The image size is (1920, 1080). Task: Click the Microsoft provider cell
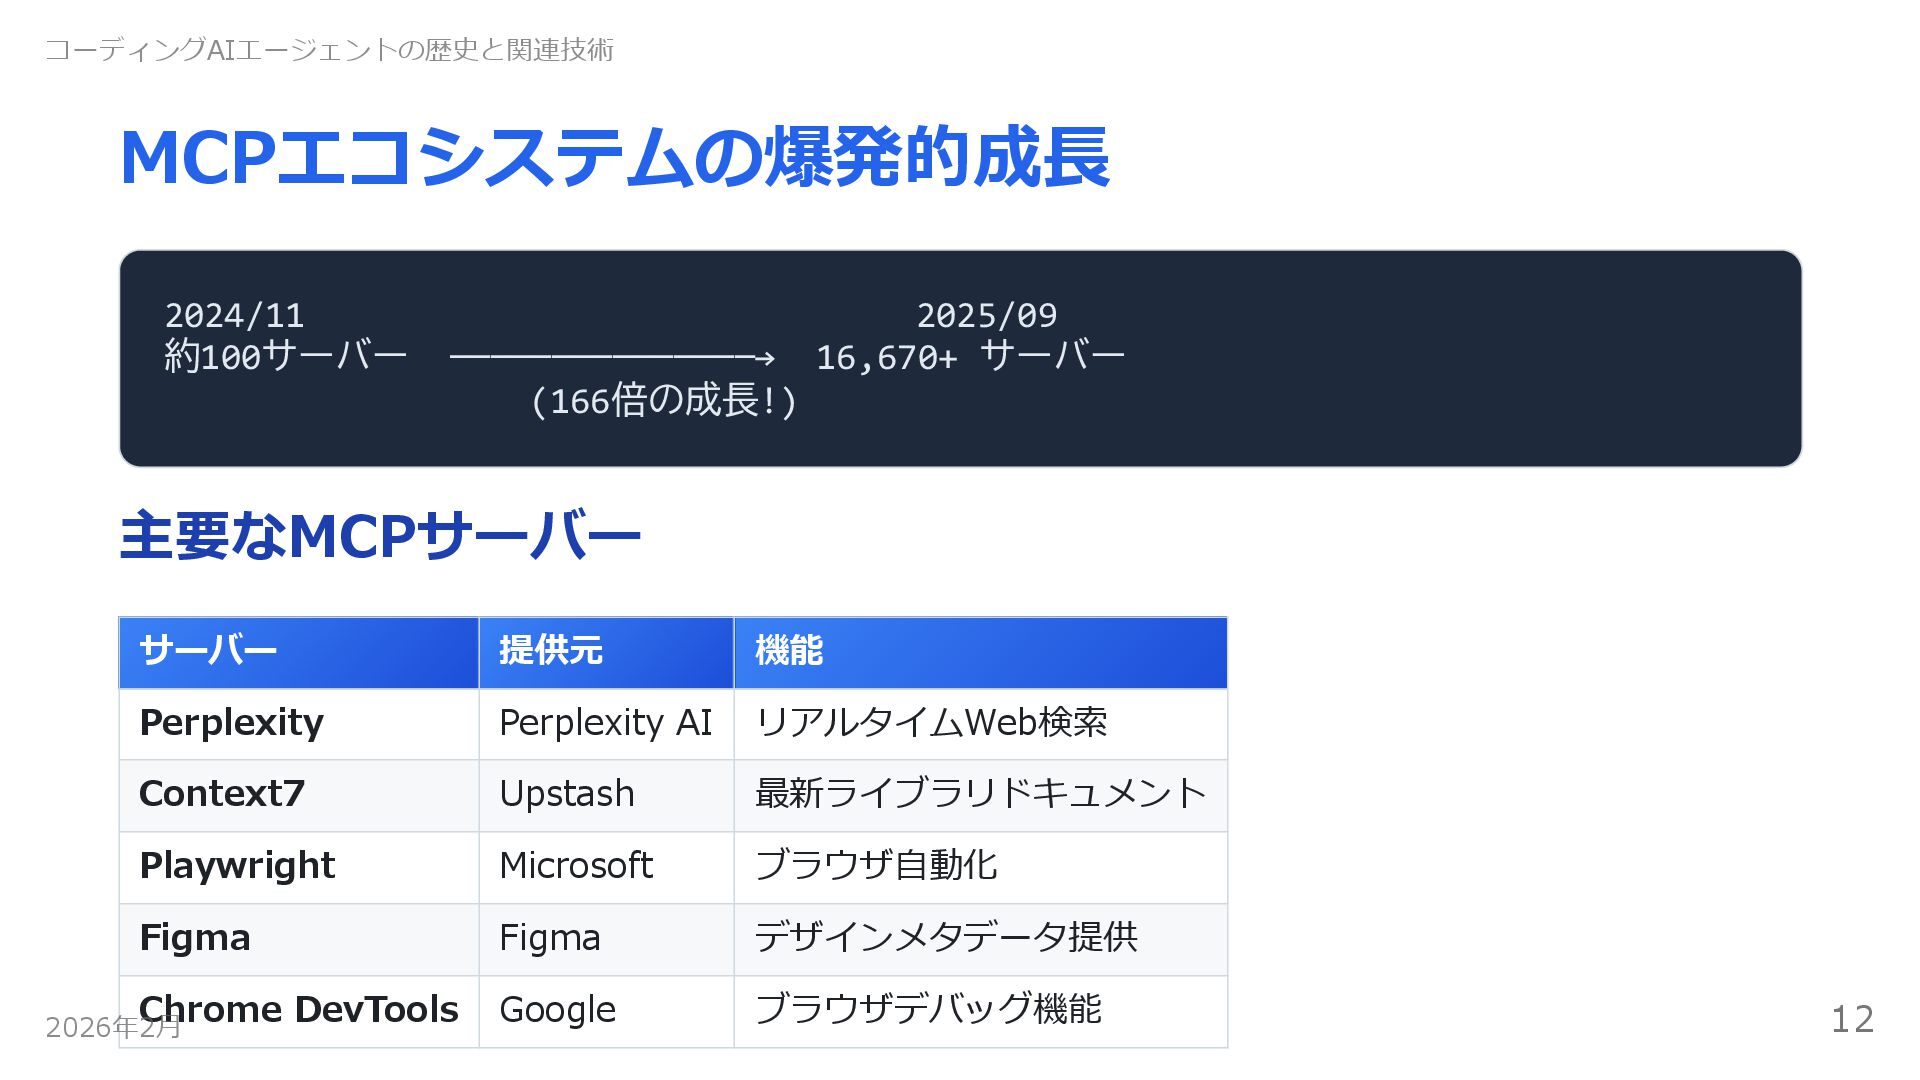coord(576,866)
